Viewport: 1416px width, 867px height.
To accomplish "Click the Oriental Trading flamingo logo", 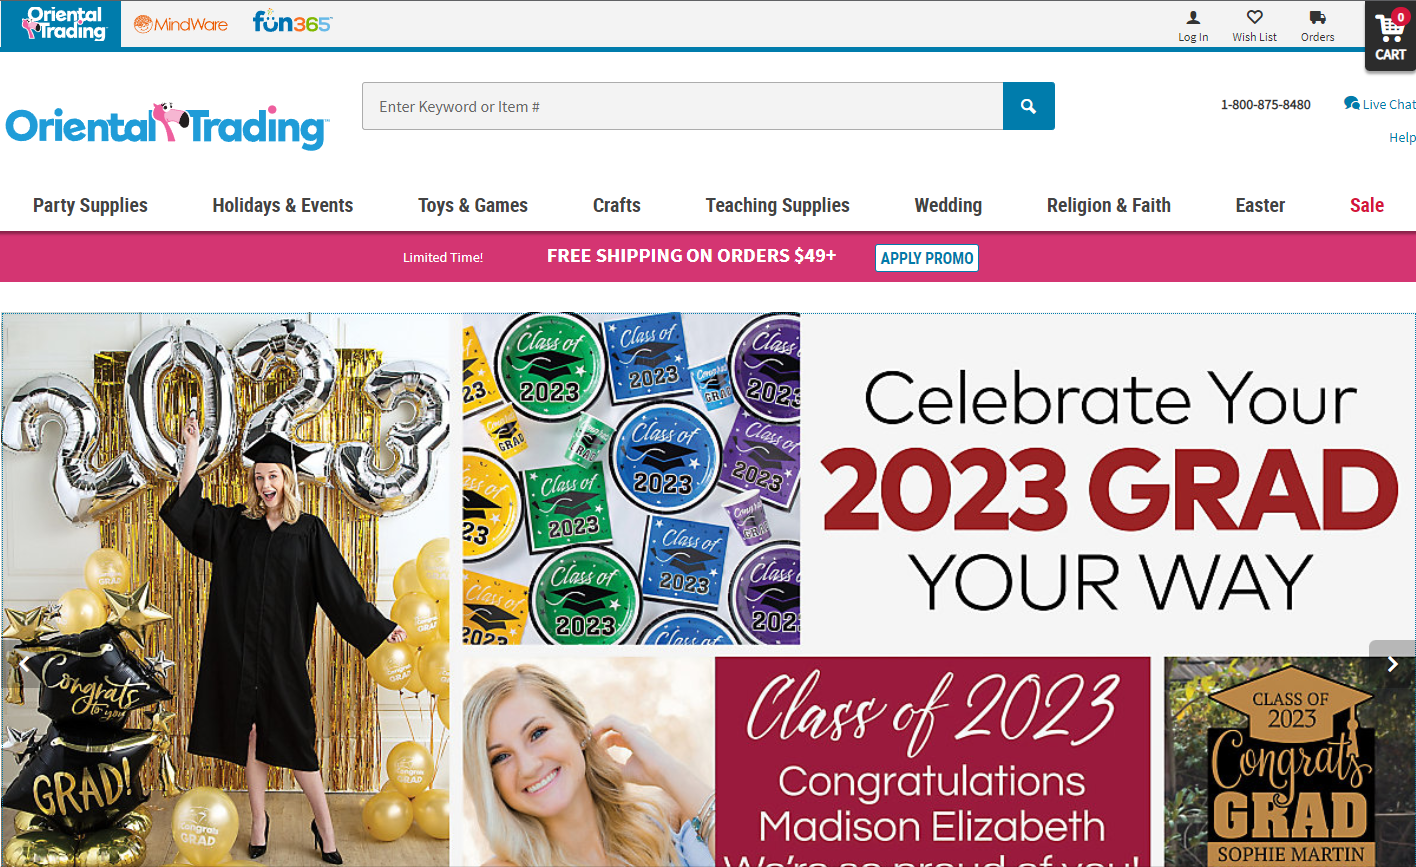I will pyautogui.click(x=166, y=126).
